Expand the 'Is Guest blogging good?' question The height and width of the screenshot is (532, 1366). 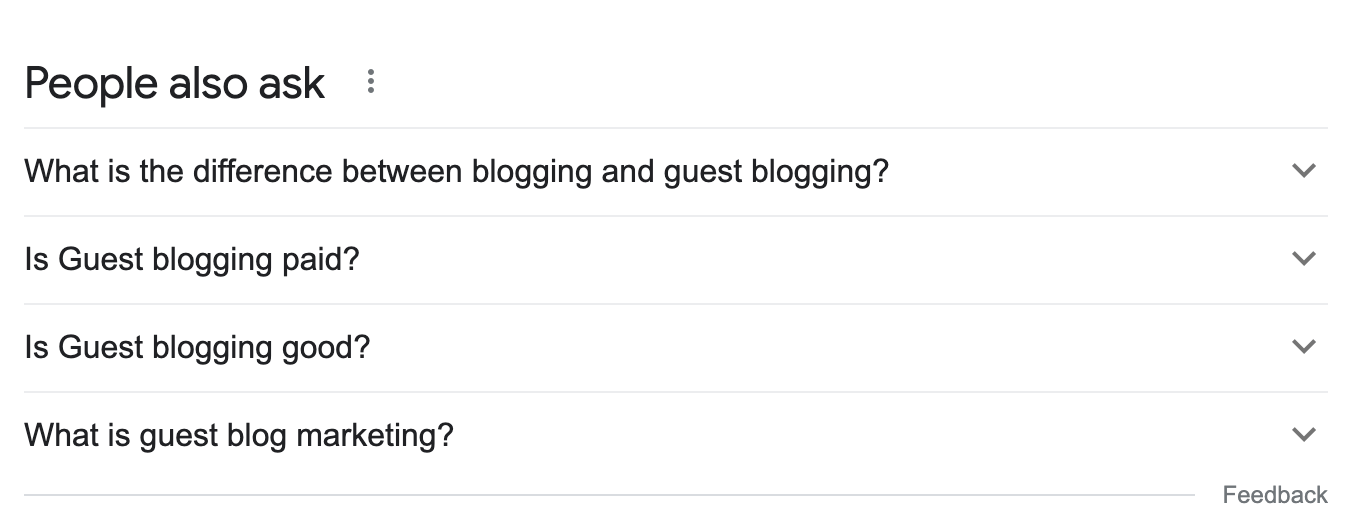click(x=197, y=348)
